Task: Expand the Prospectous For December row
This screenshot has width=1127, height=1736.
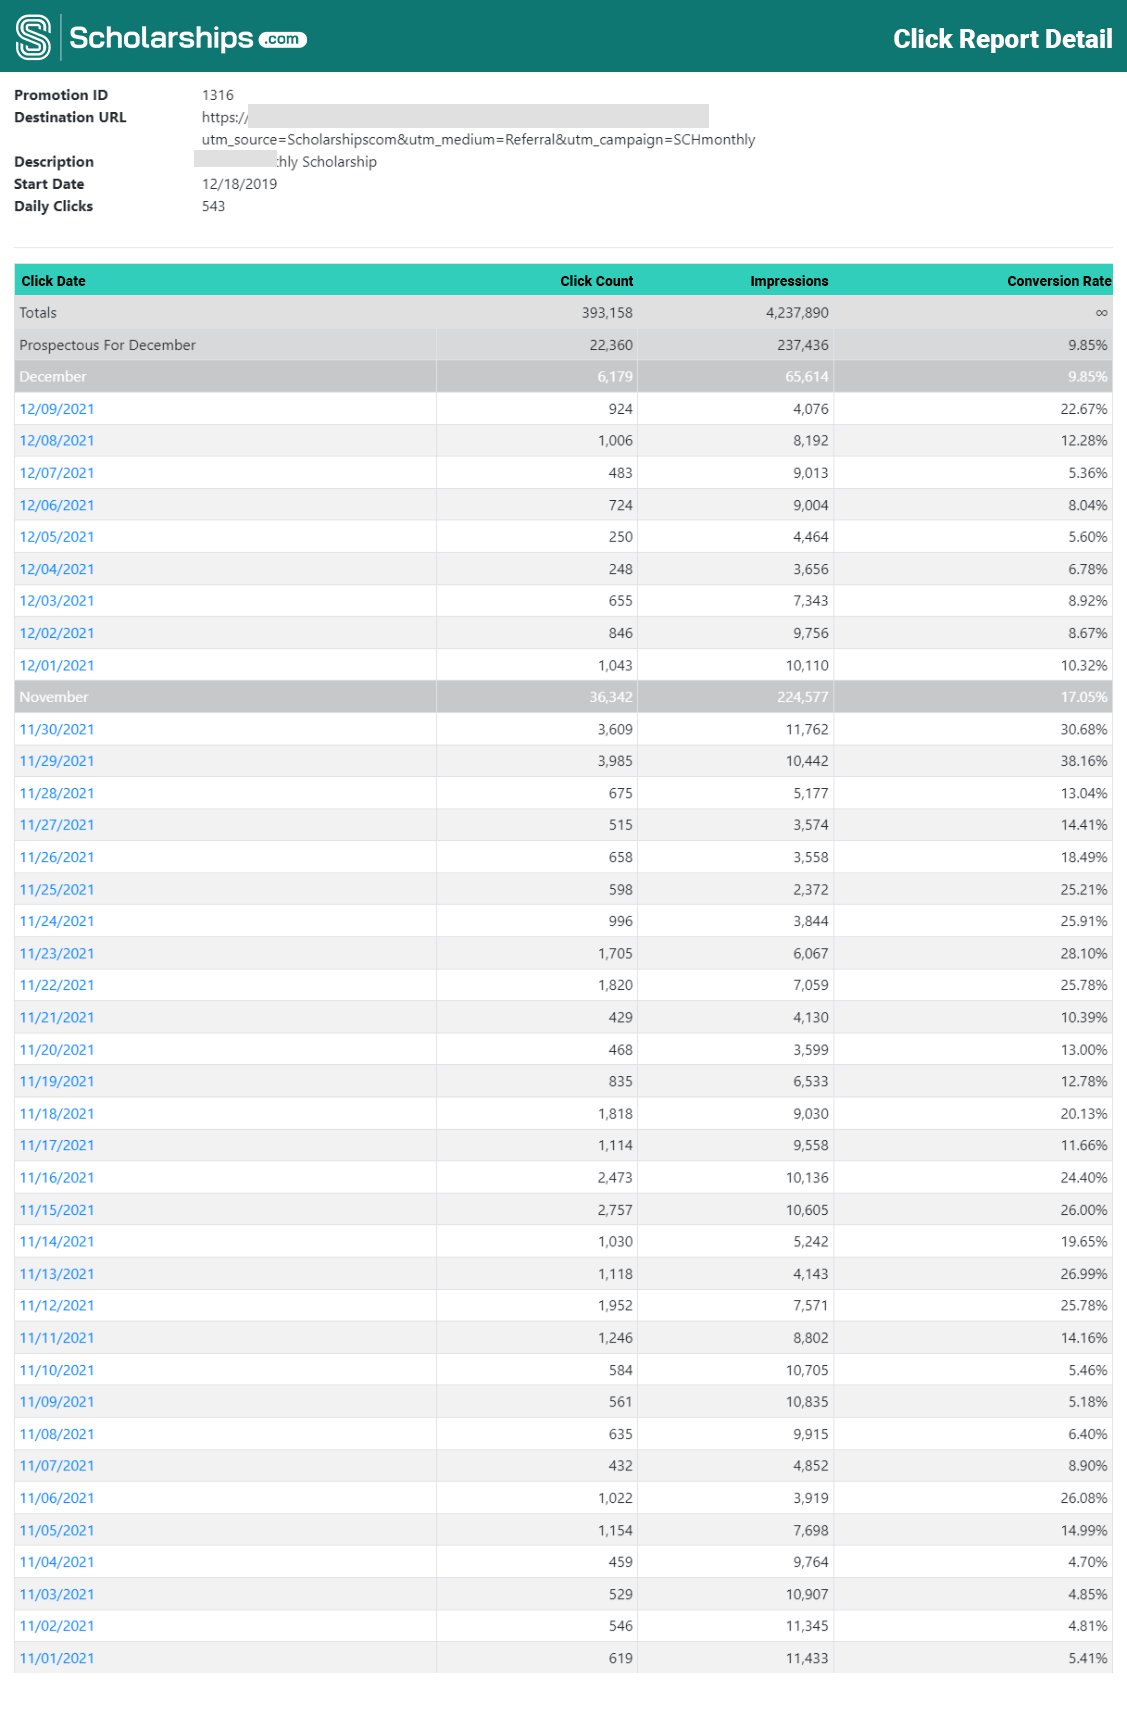Action: (x=106, y=344)
